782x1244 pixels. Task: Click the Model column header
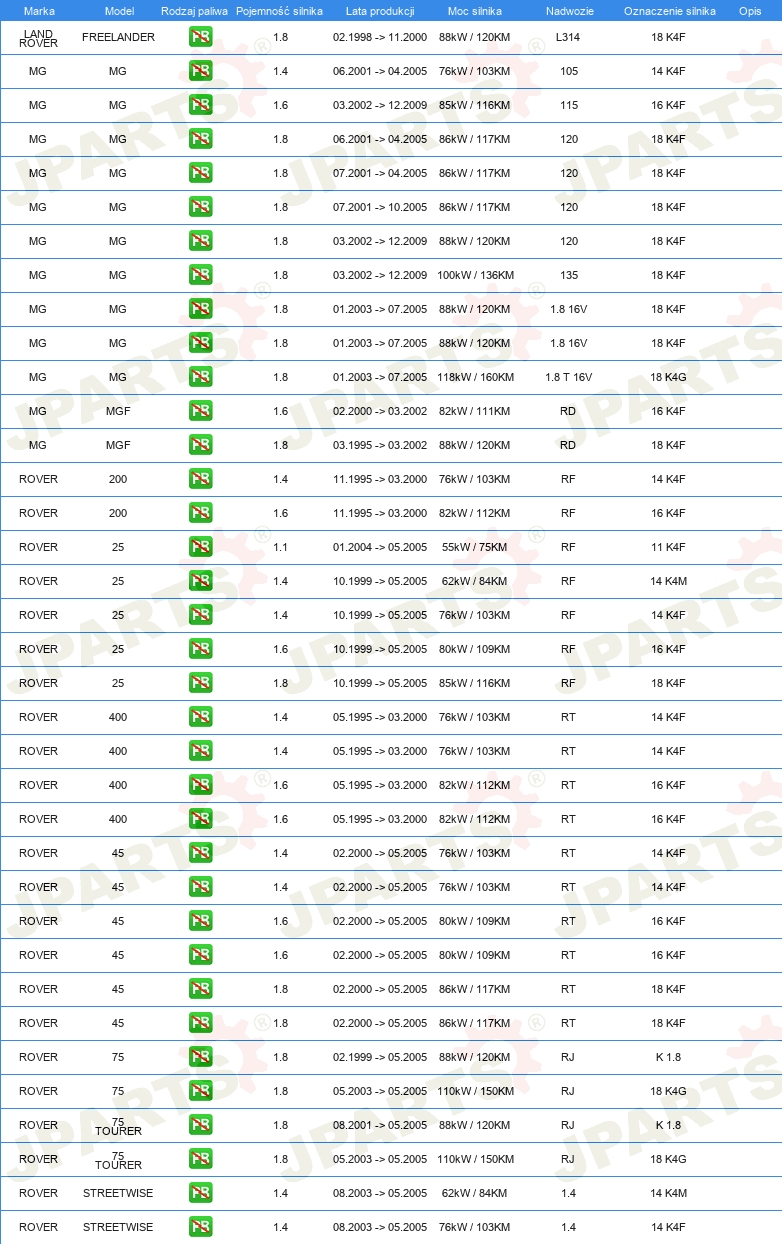pyautogui.click(x=119, y=11)
